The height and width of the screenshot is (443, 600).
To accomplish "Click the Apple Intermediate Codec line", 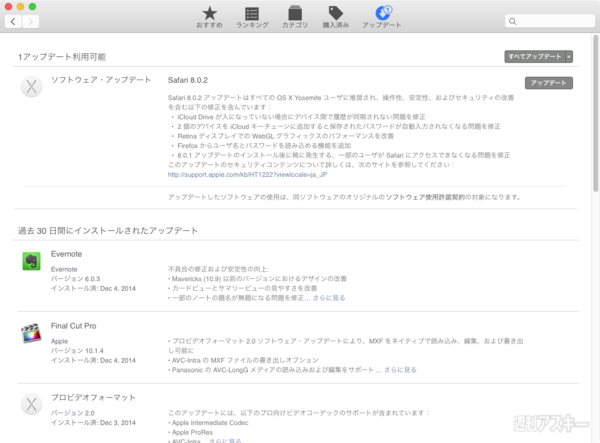I will (x=208, y=423).
